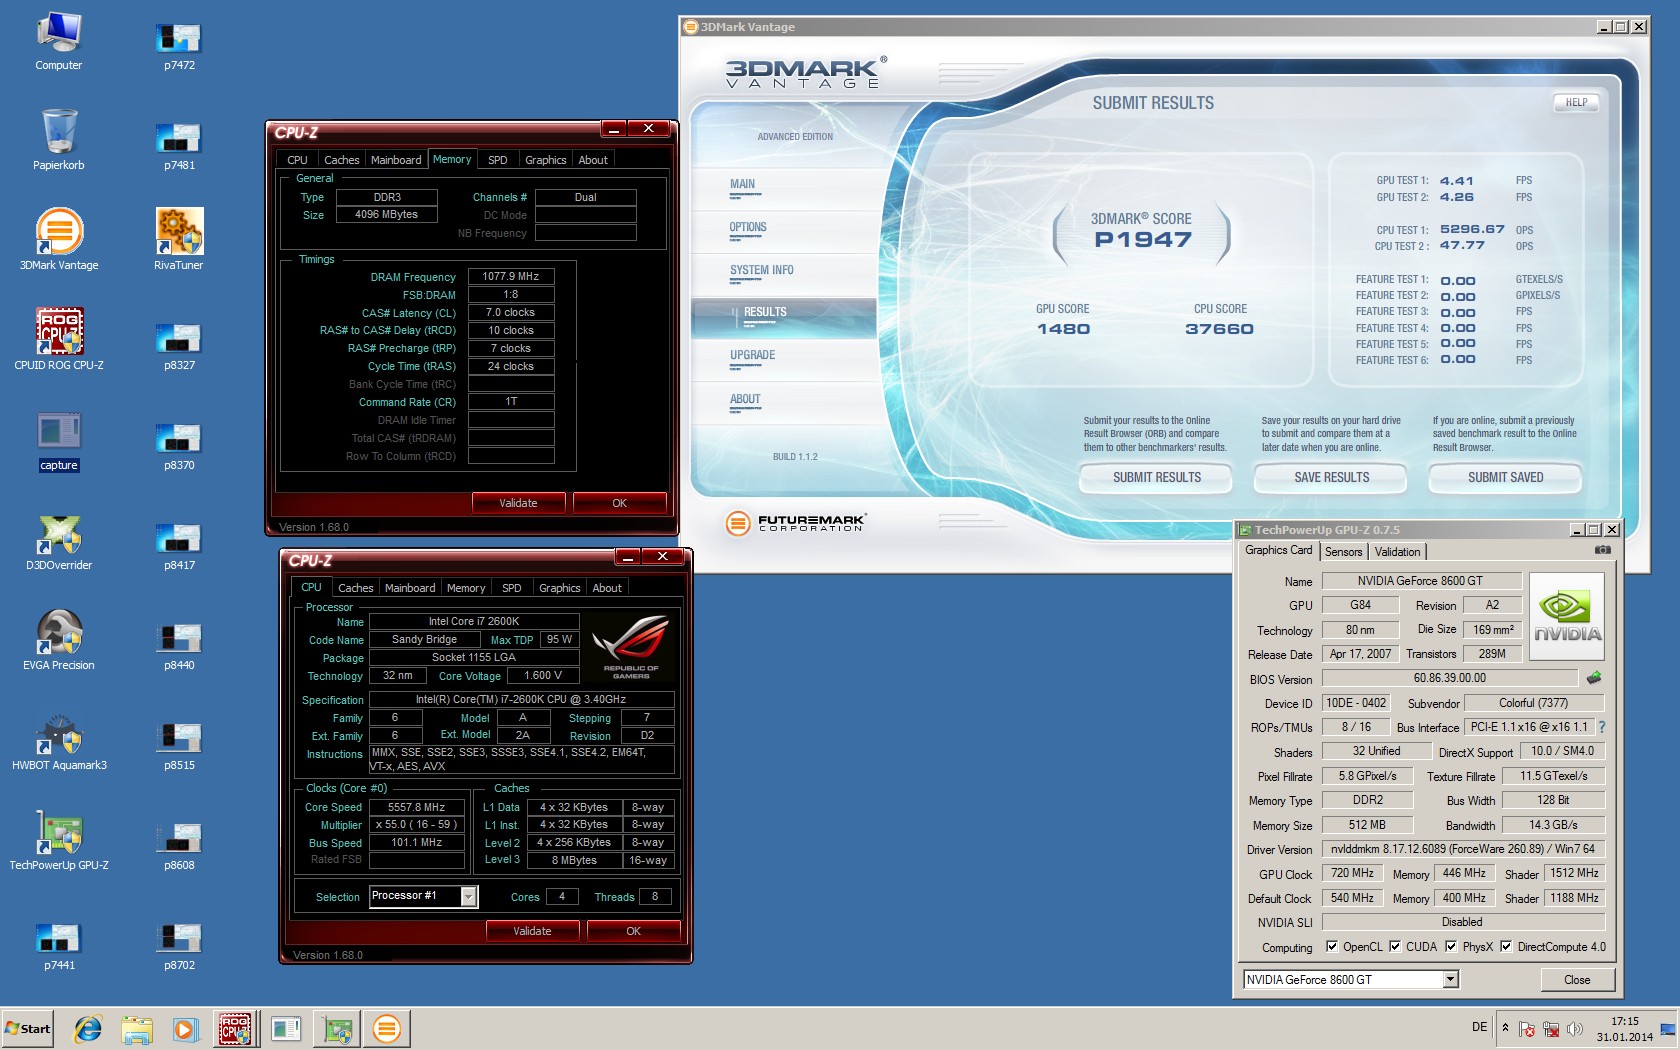Launch RivaTuner desktop shortcut

pyautogui.click(x=179, y=241)
